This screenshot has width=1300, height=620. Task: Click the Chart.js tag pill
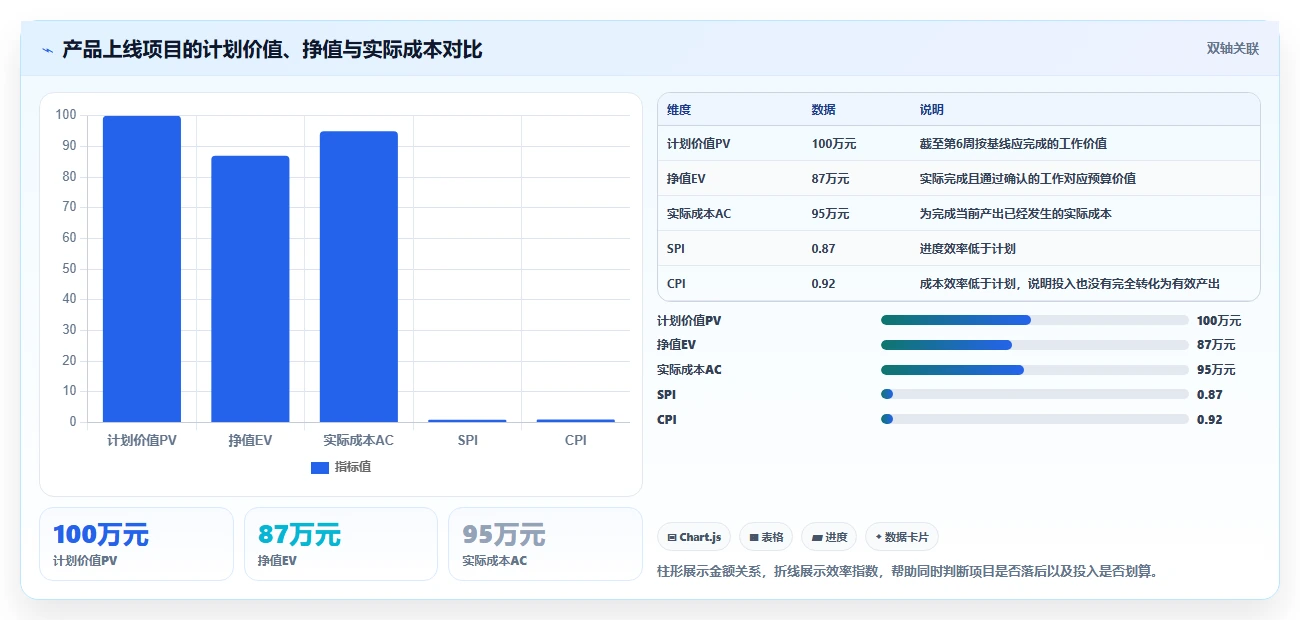[694, 537]
